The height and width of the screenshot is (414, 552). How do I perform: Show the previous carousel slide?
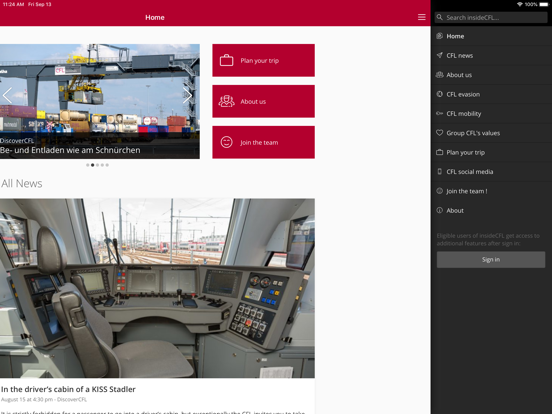tap(7, 95)
